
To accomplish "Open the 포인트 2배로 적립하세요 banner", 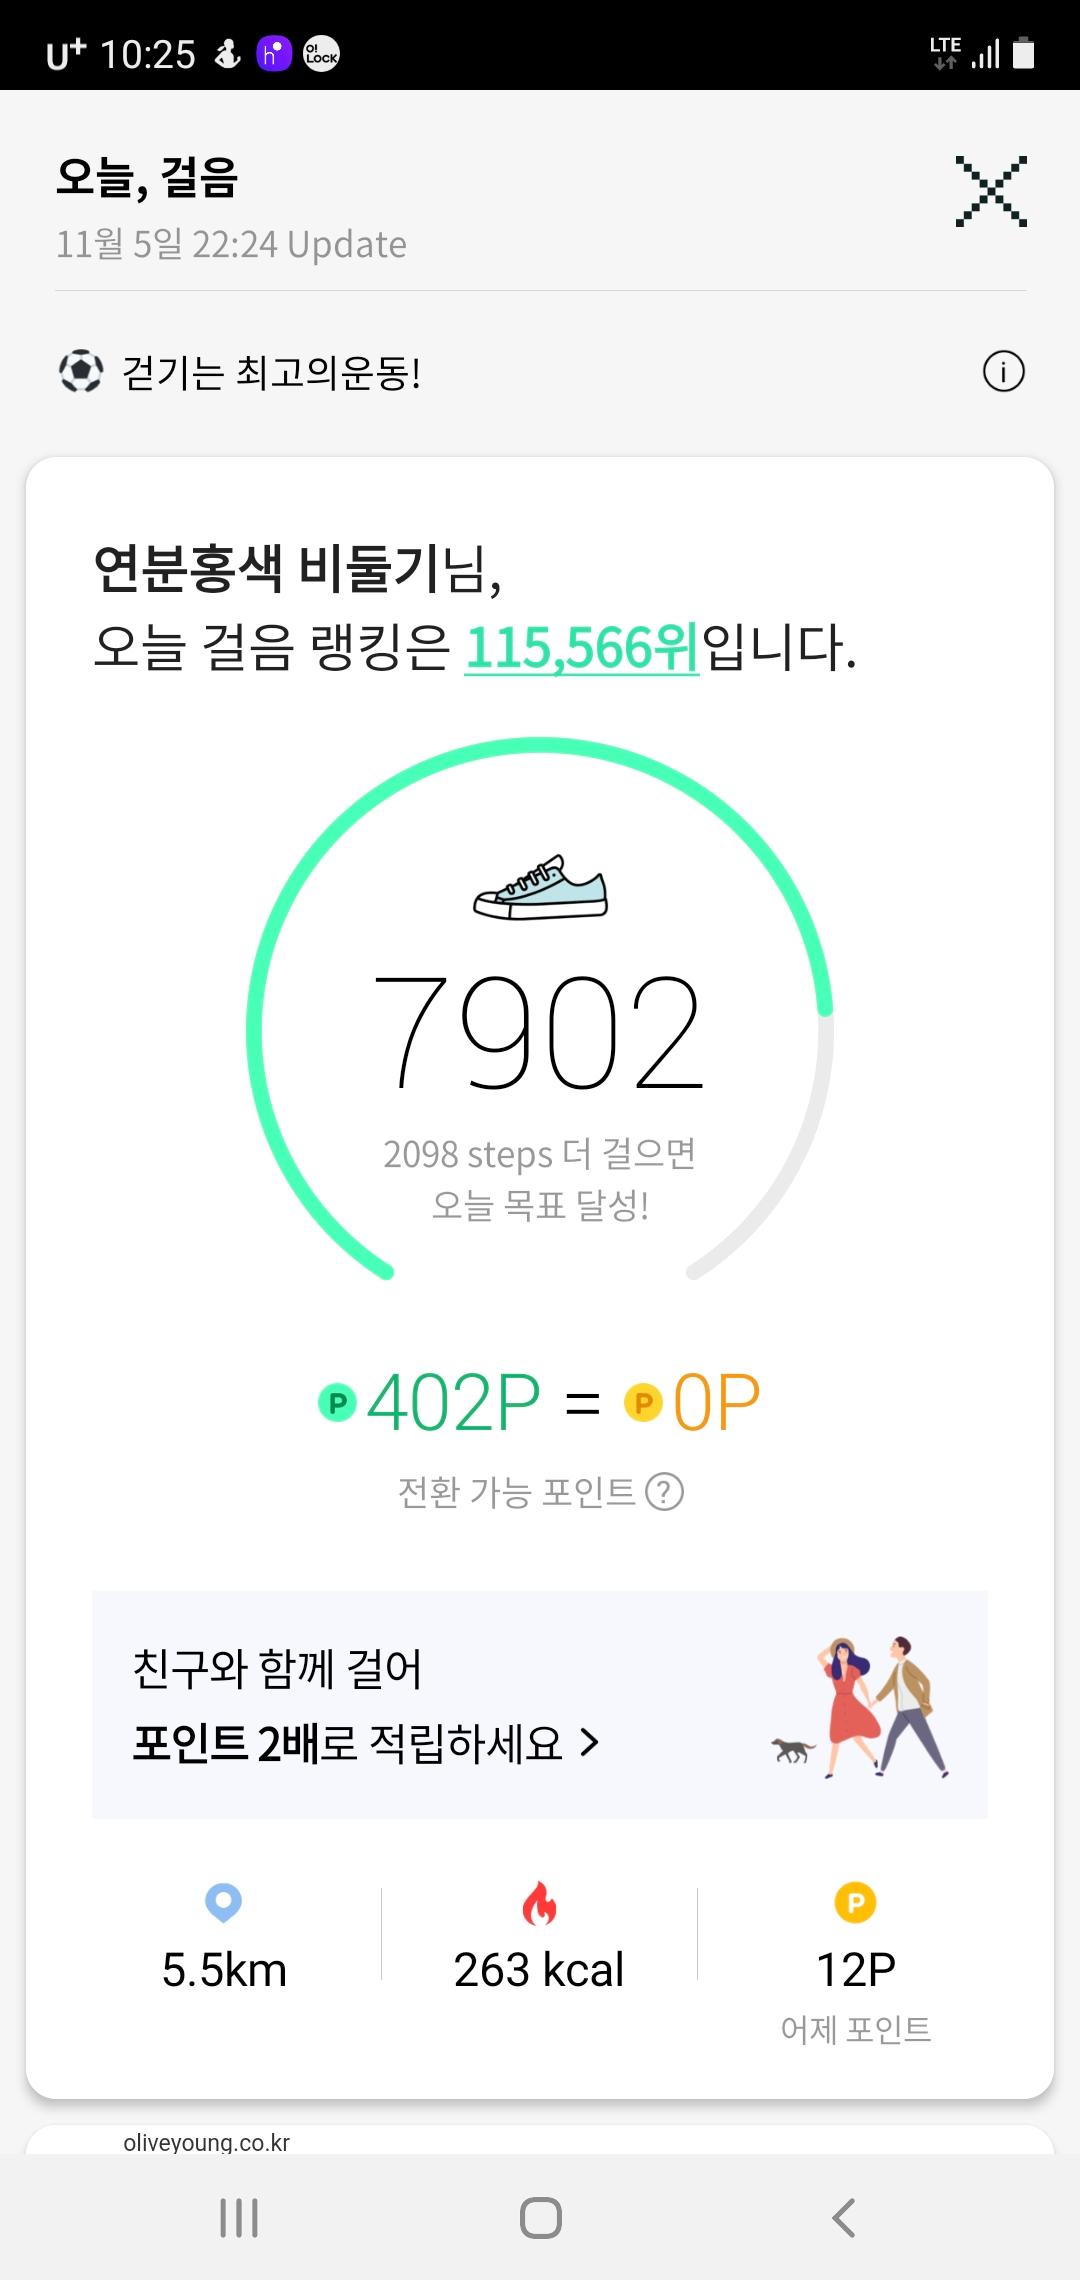I will (x=366, y=1743).
